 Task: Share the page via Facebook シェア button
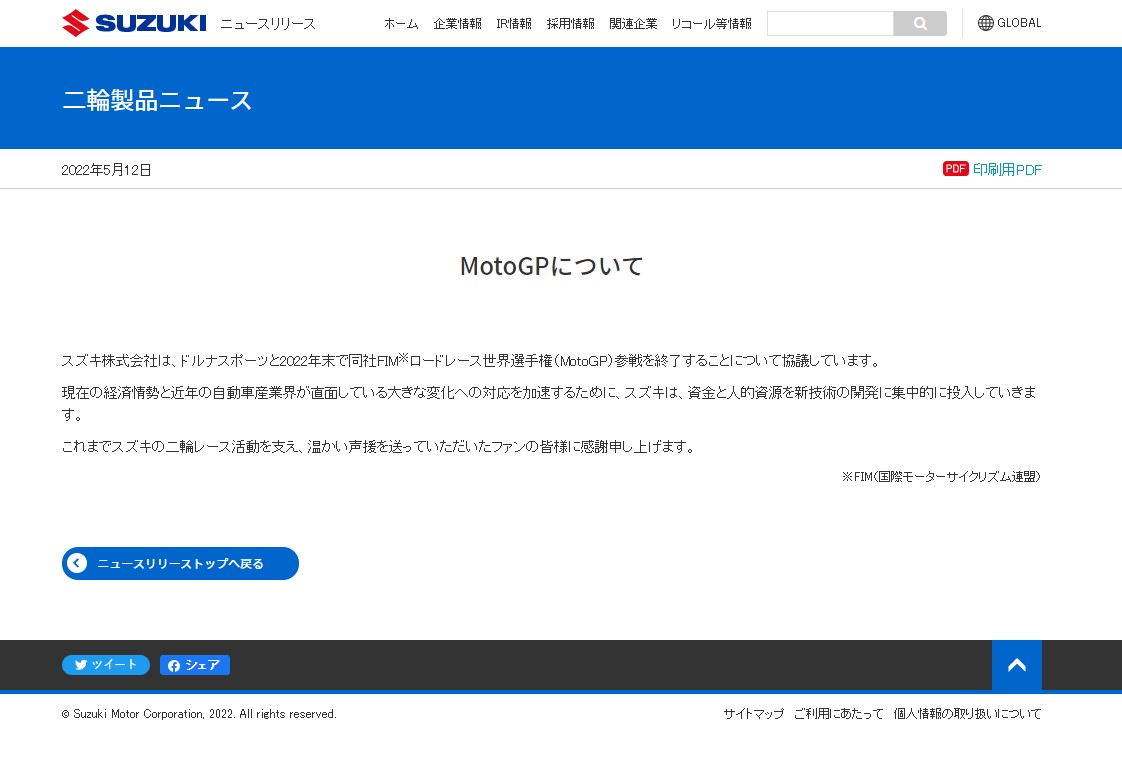[195, 665]
